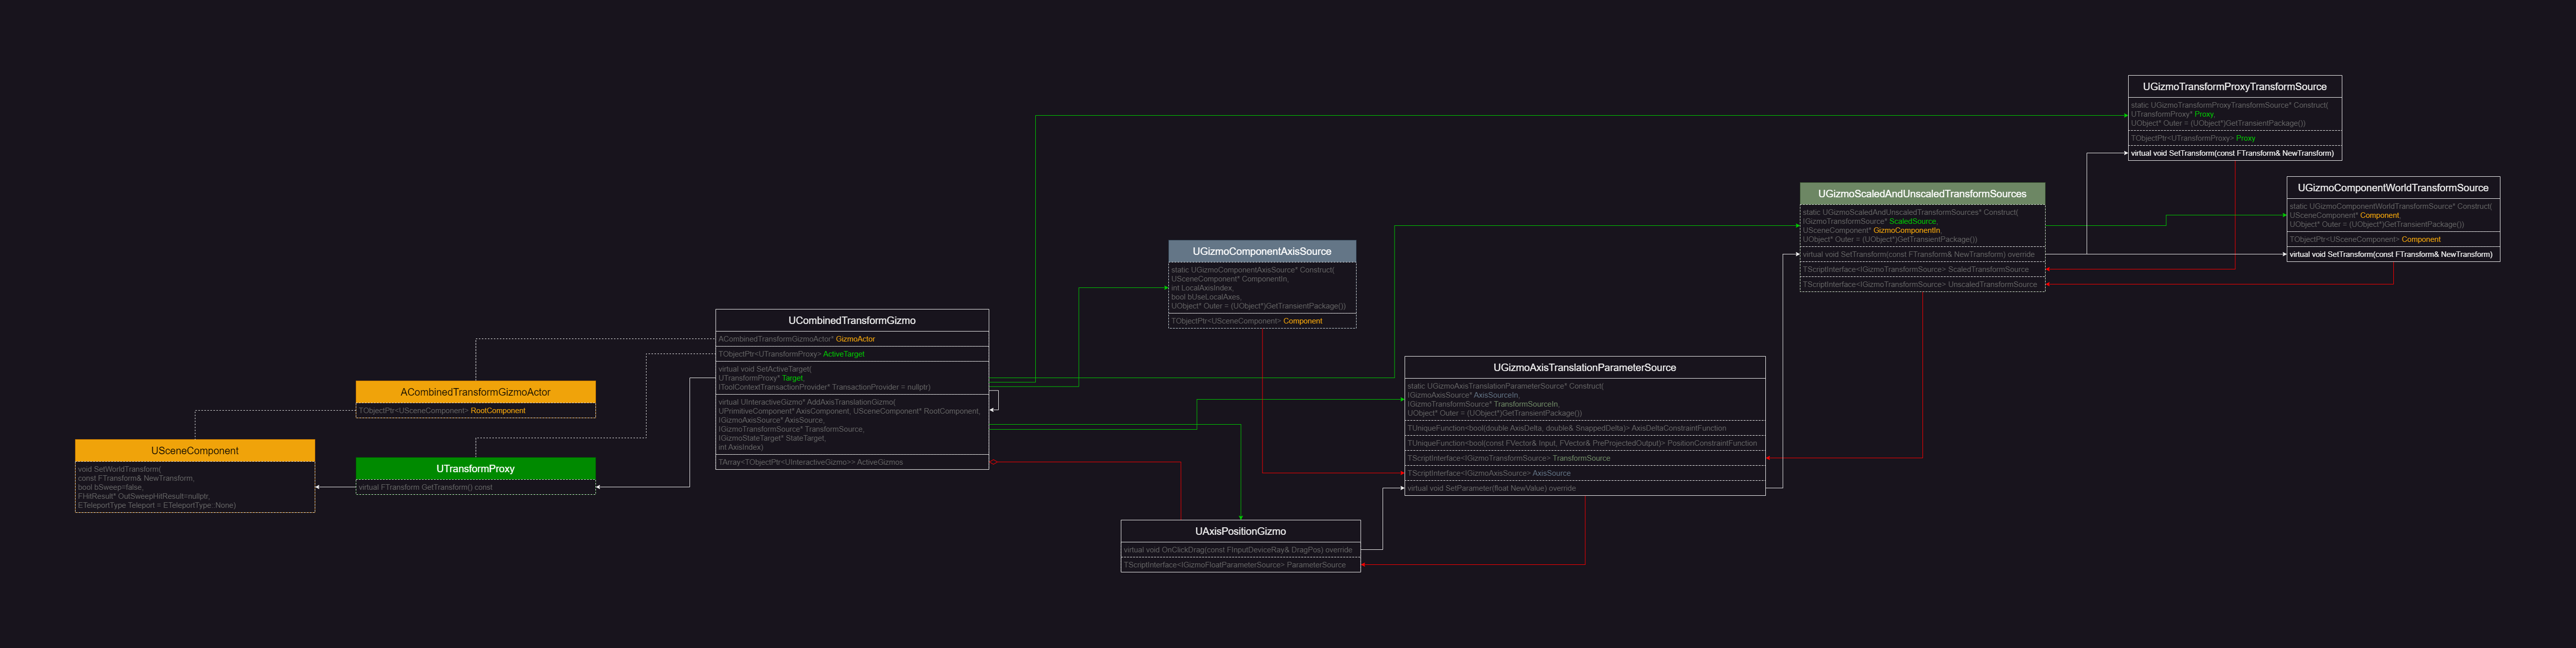2576x648 pixels.
Task: Click the UCombinedTransformGizmo class title
Action: coord(851,321)
